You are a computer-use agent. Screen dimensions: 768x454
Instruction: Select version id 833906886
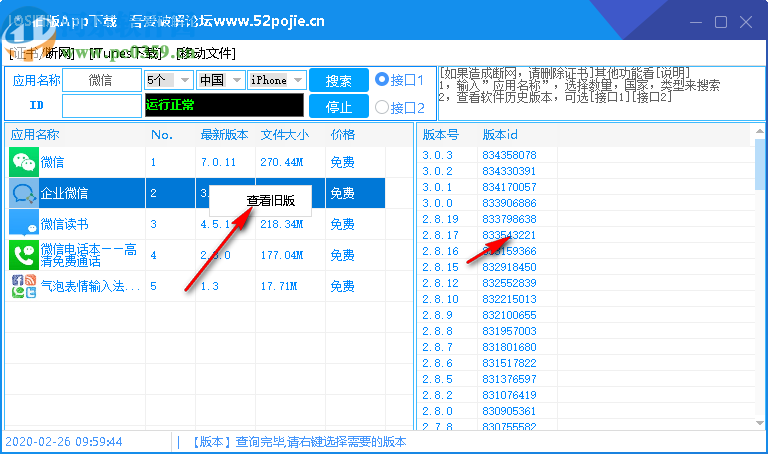pos(509,203)
